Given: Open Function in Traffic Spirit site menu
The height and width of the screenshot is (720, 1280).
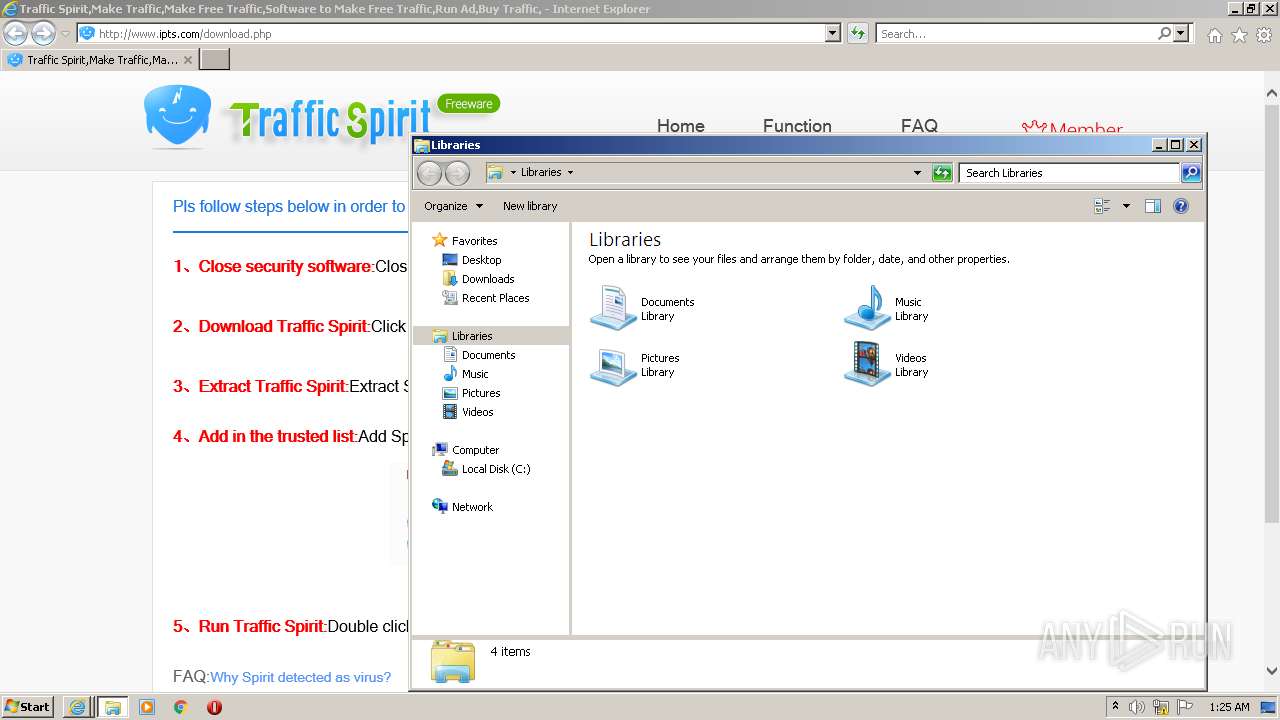Looking at the screenshot, I should click(x=797, y=125).
